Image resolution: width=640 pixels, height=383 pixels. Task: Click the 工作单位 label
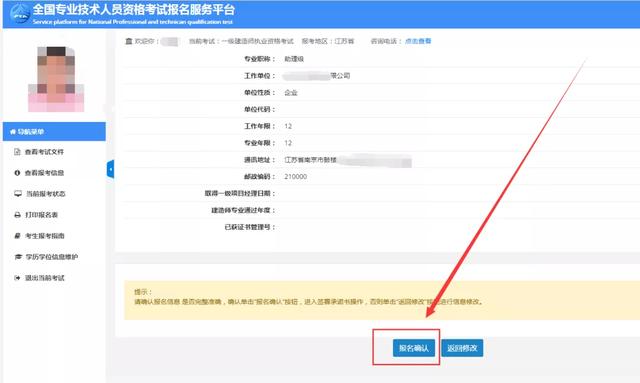(x=259, y=76)
